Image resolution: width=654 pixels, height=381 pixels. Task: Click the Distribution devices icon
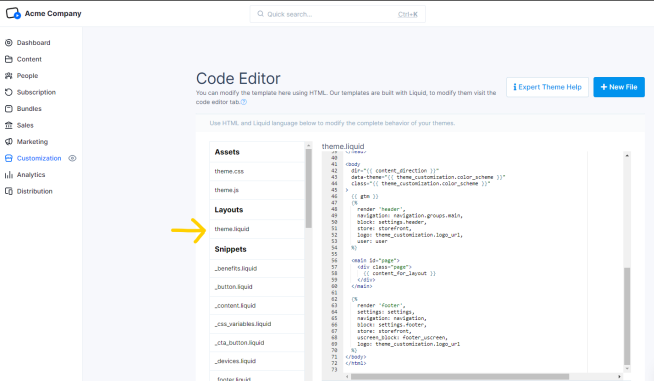(9, 191)
